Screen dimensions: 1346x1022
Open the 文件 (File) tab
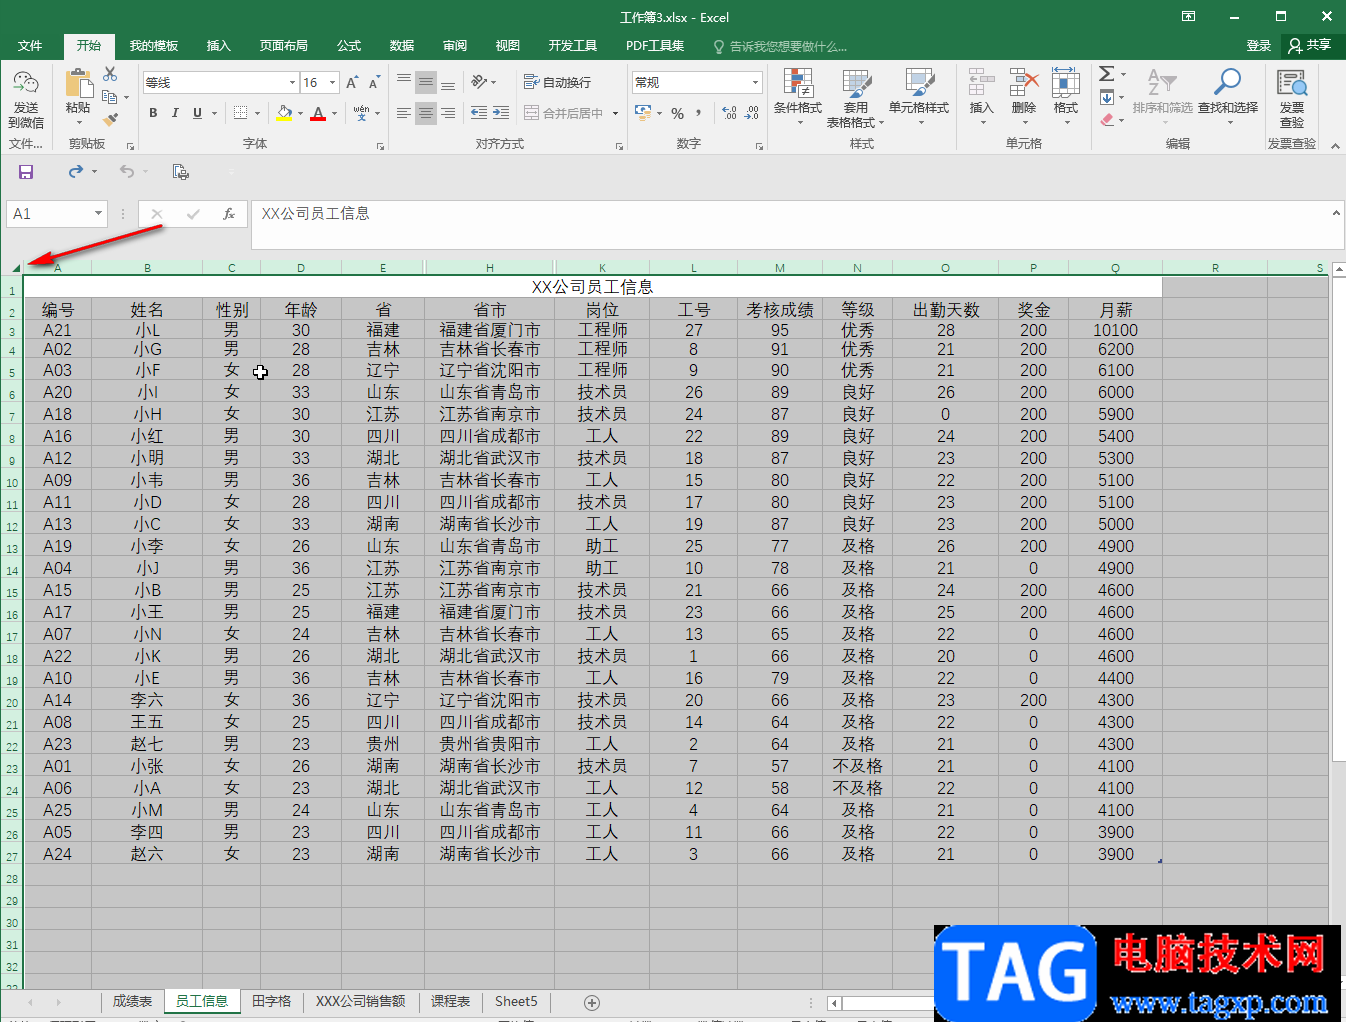click(30, 46)
